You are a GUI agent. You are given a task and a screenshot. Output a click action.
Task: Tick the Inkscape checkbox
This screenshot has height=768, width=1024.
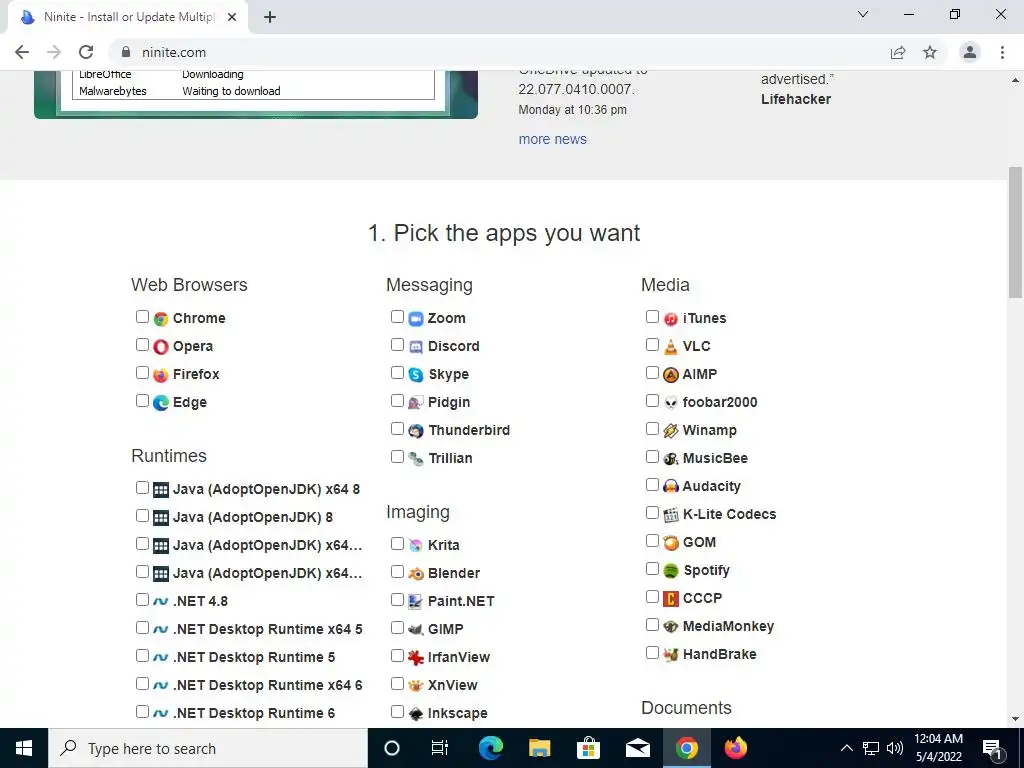397,712
